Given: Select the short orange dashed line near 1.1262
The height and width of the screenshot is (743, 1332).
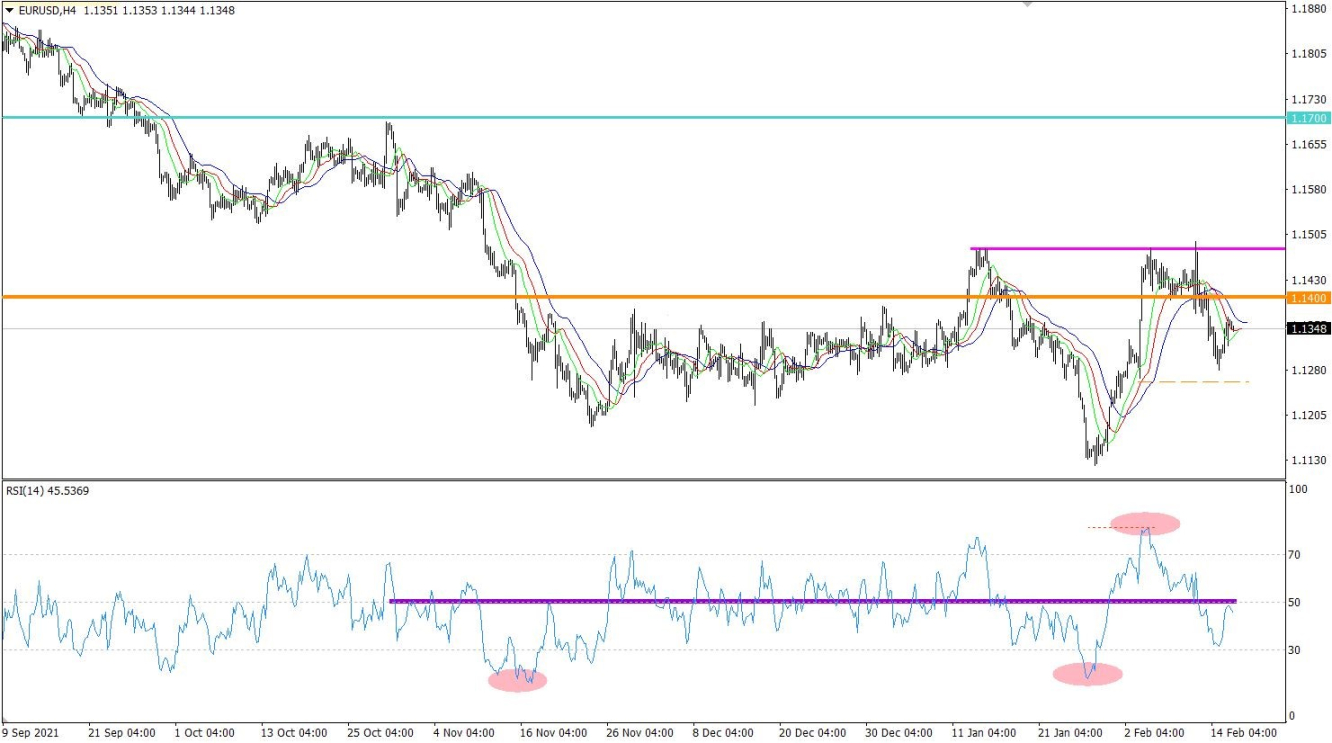Looking at the screenshot, I should (1193, 382).
